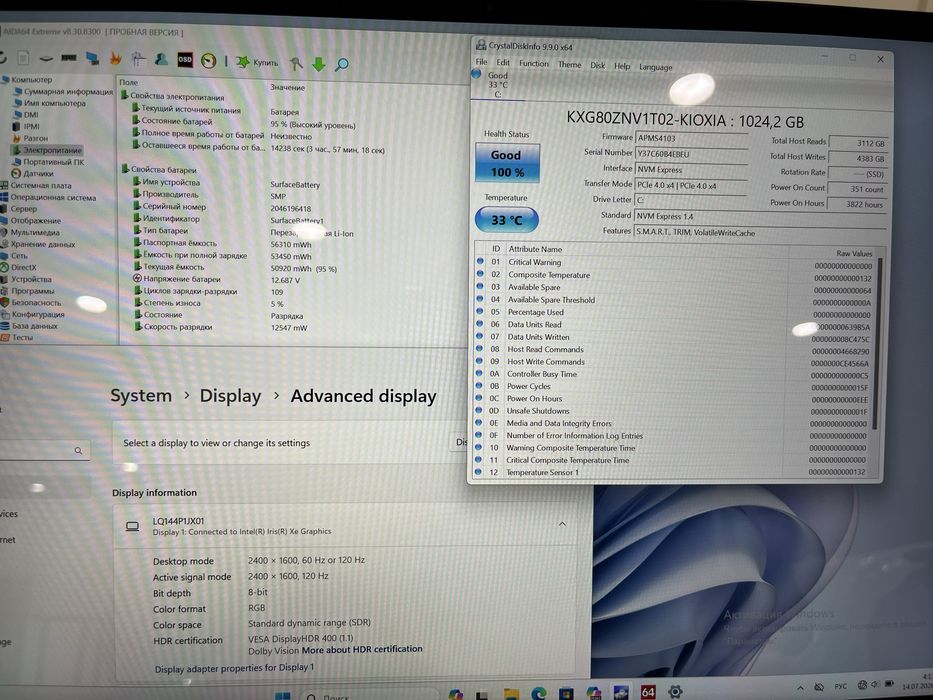The image size is (933, 700).
Task: Switch to AIDA64 red 64 taskbar icon
Action: click(648, 692)
